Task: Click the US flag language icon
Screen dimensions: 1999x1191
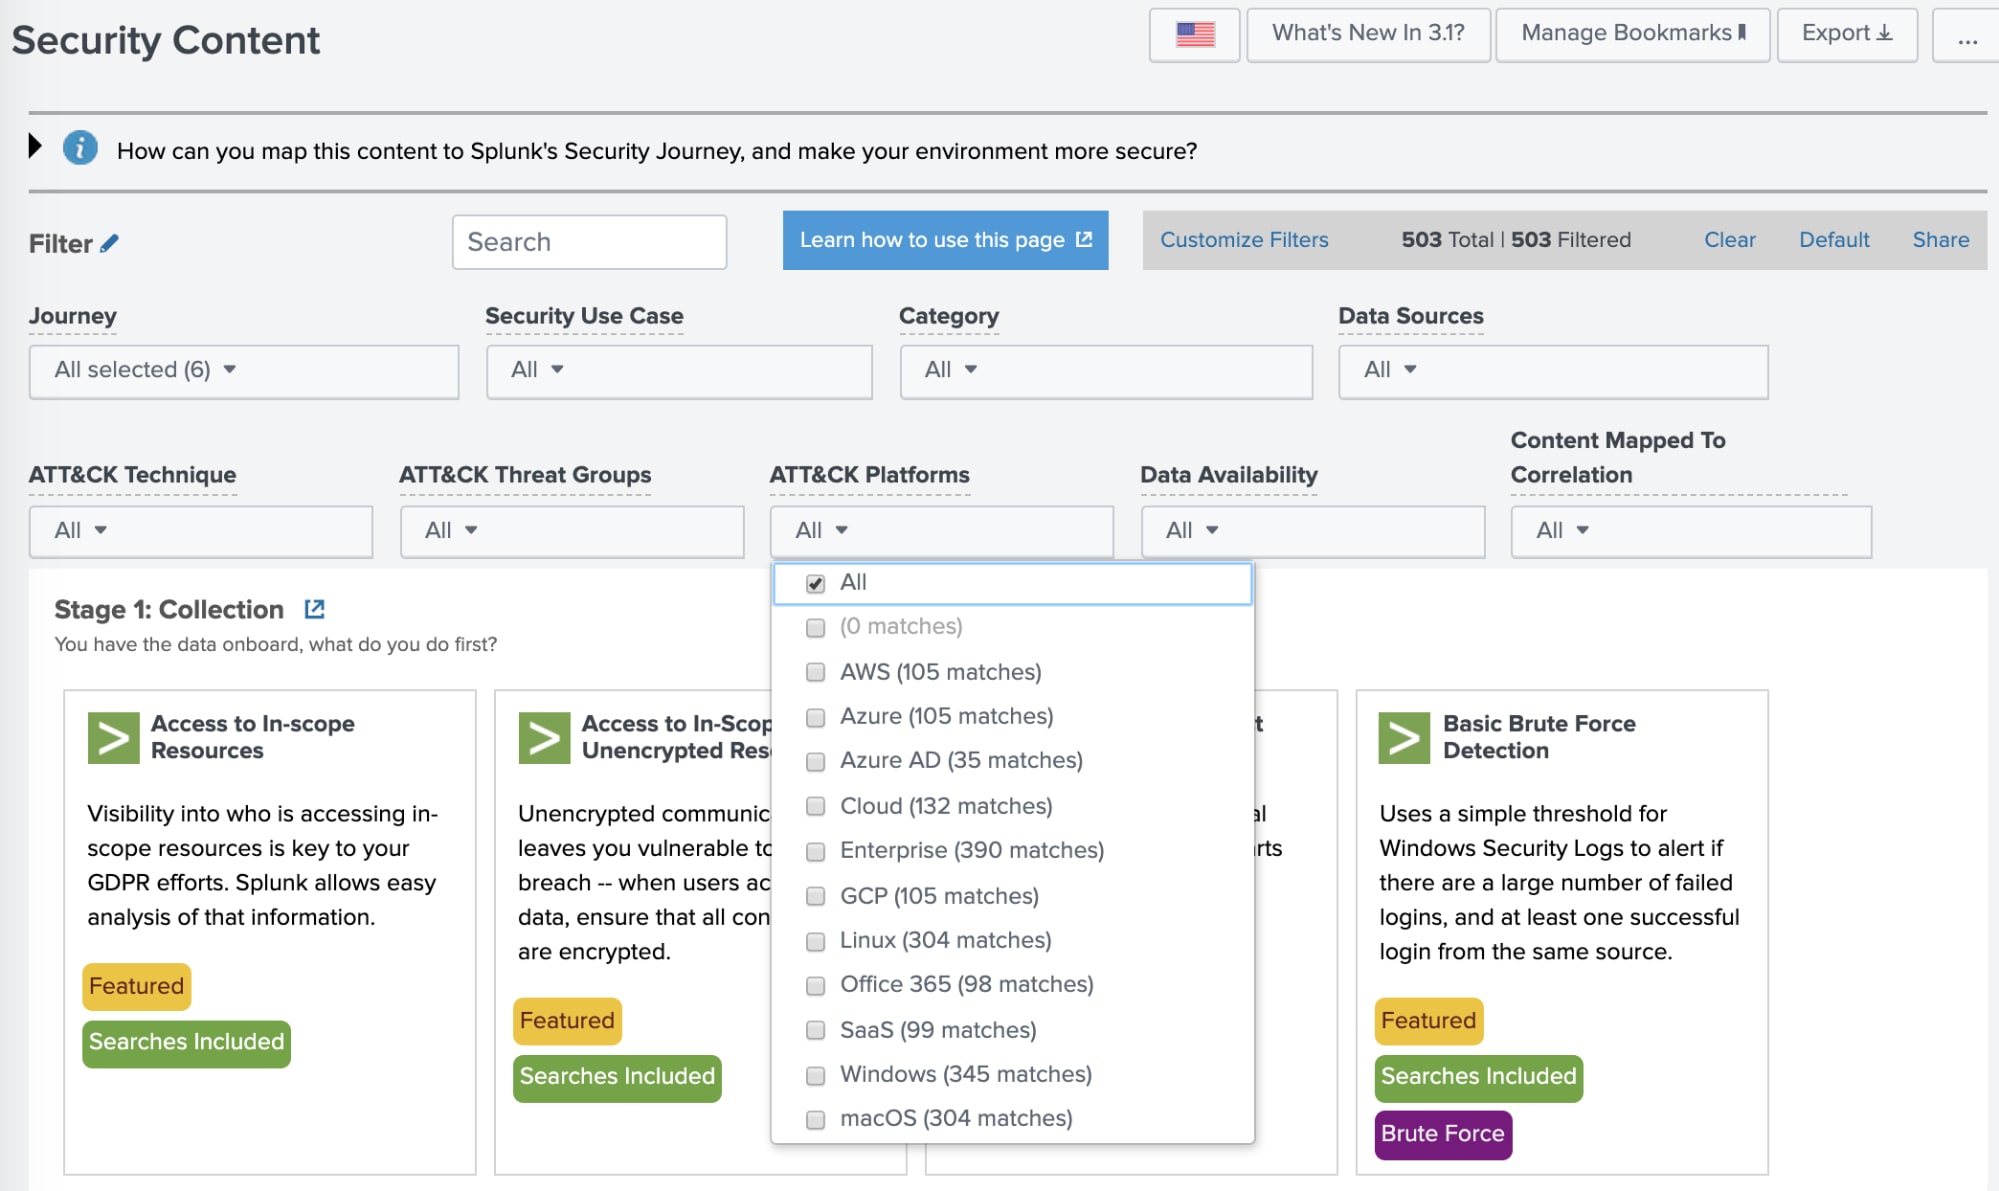Action: 1194,35
